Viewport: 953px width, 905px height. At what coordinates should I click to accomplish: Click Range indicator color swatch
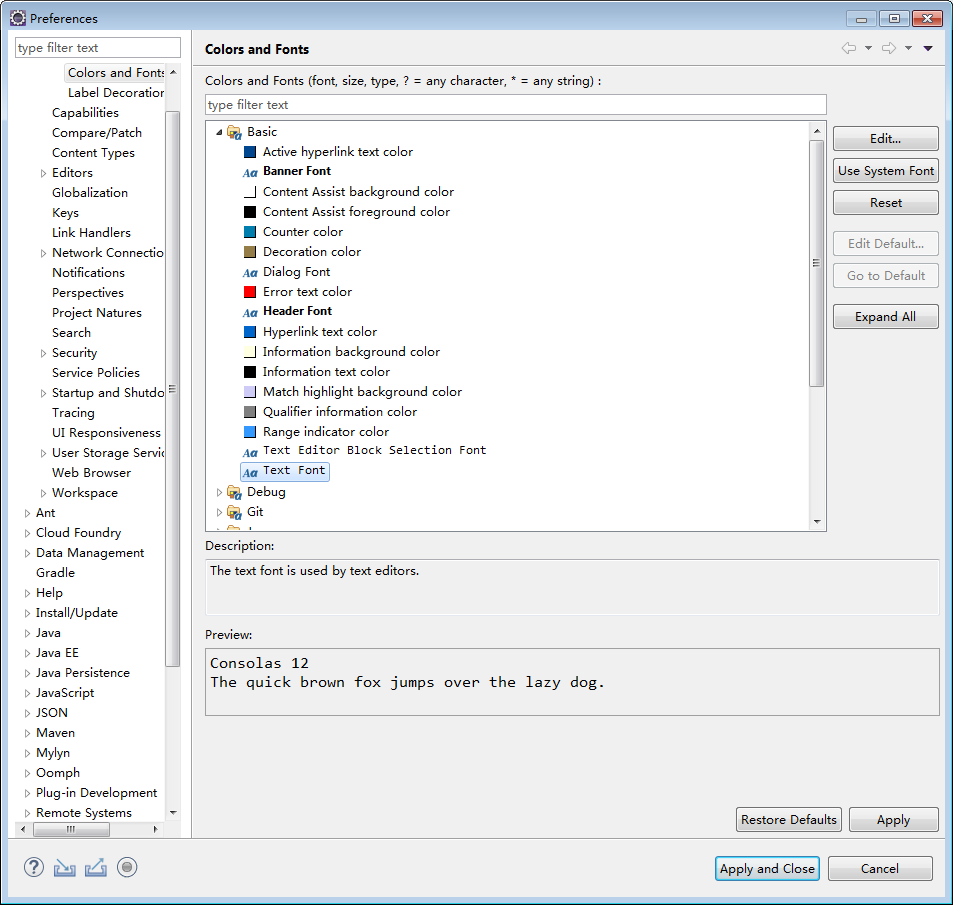250,432
